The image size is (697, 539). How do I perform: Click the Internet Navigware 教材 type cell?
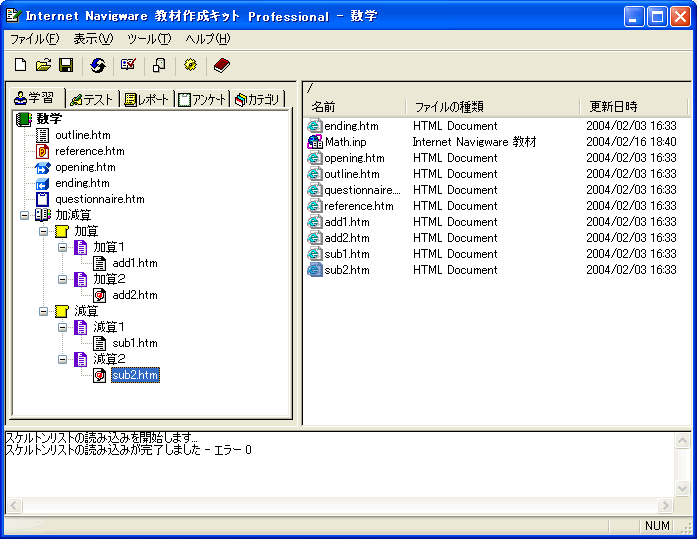[x=474, y=142]
